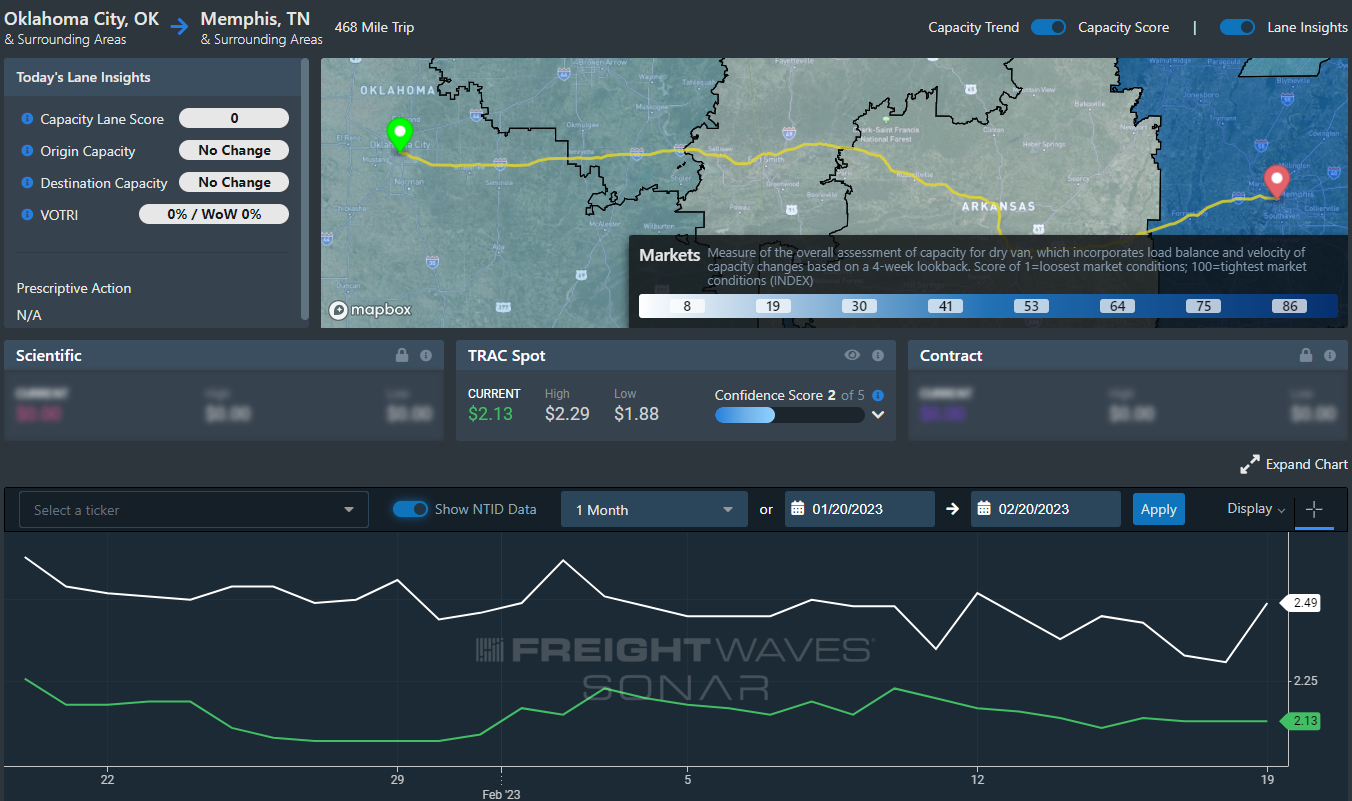1352x801 pixels.
Task: Click the 2.25 label on the chart price axis
Action: tap(1305, 681)
